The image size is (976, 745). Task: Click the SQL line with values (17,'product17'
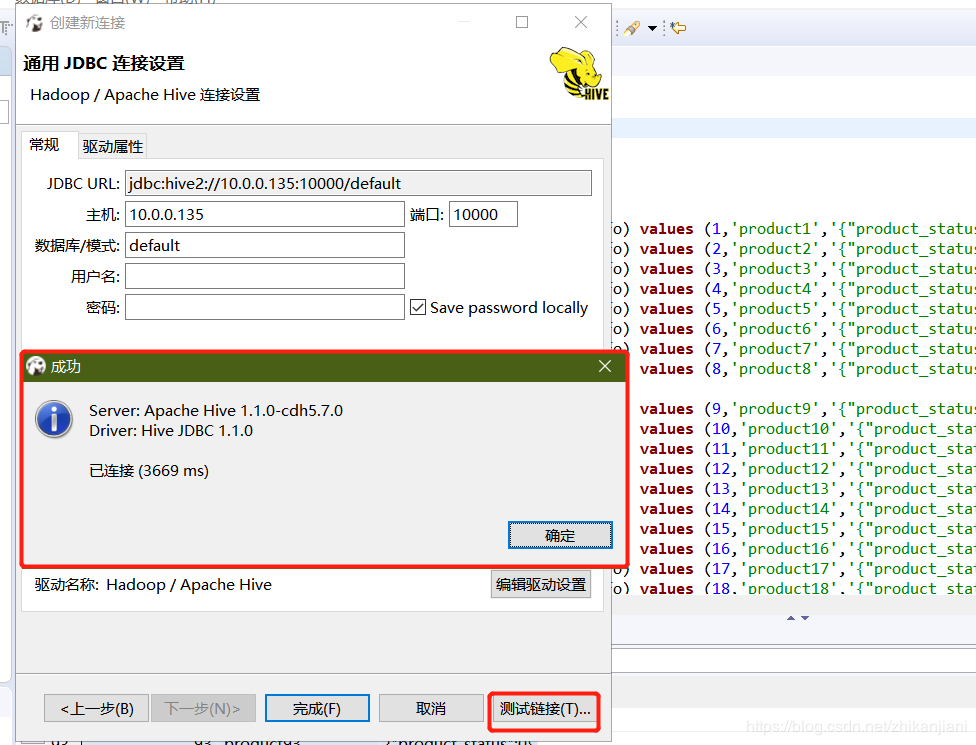pyautogui.click(x=794, y=569)
